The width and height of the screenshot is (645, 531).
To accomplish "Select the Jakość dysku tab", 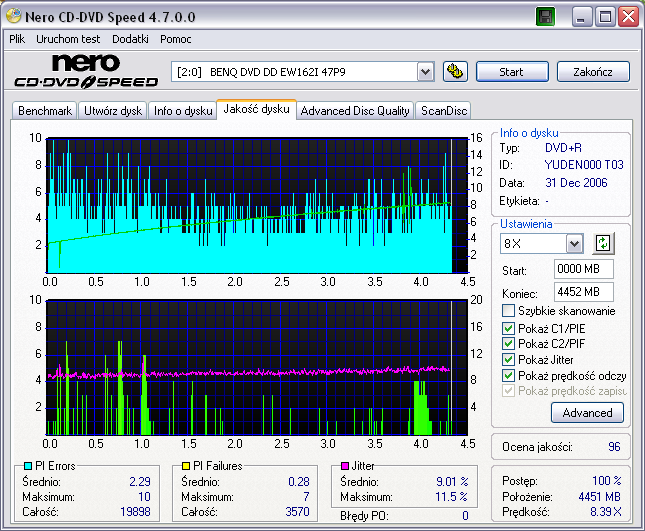I will [256, 109].
